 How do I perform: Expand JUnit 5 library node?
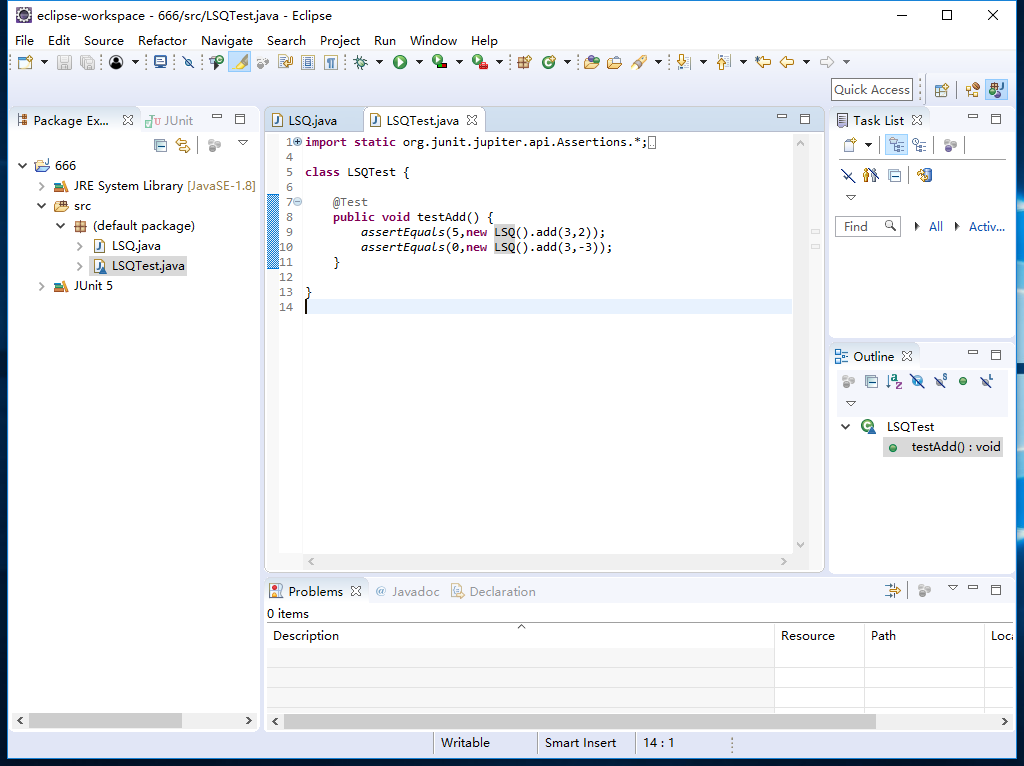pos(42,286)
